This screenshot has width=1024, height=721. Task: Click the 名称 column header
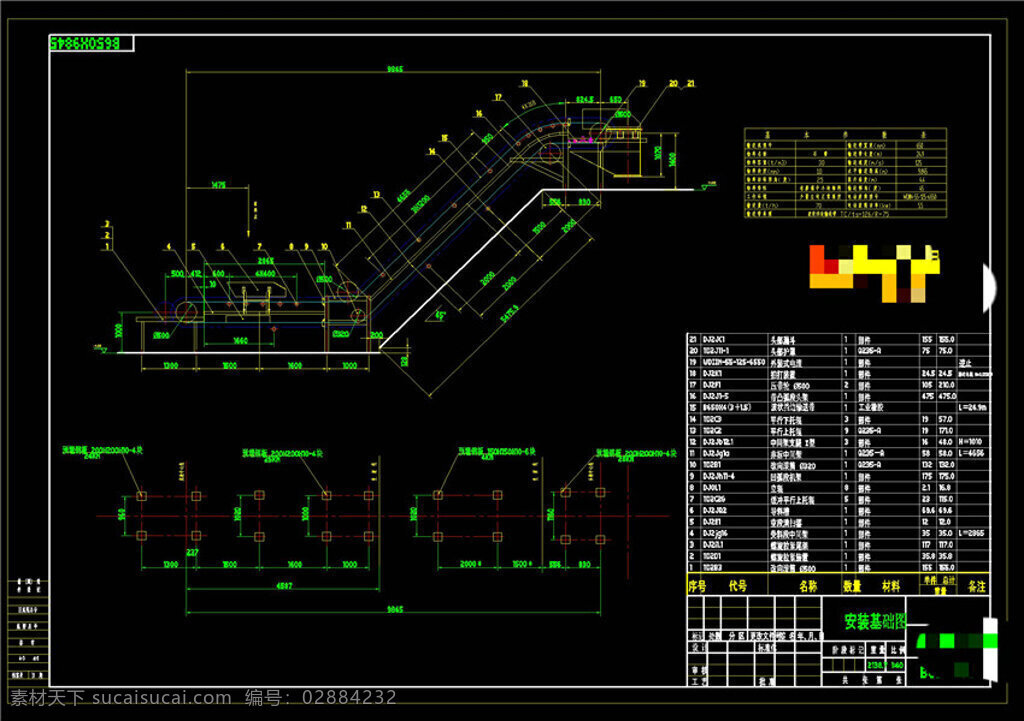[x=808, y=586]
